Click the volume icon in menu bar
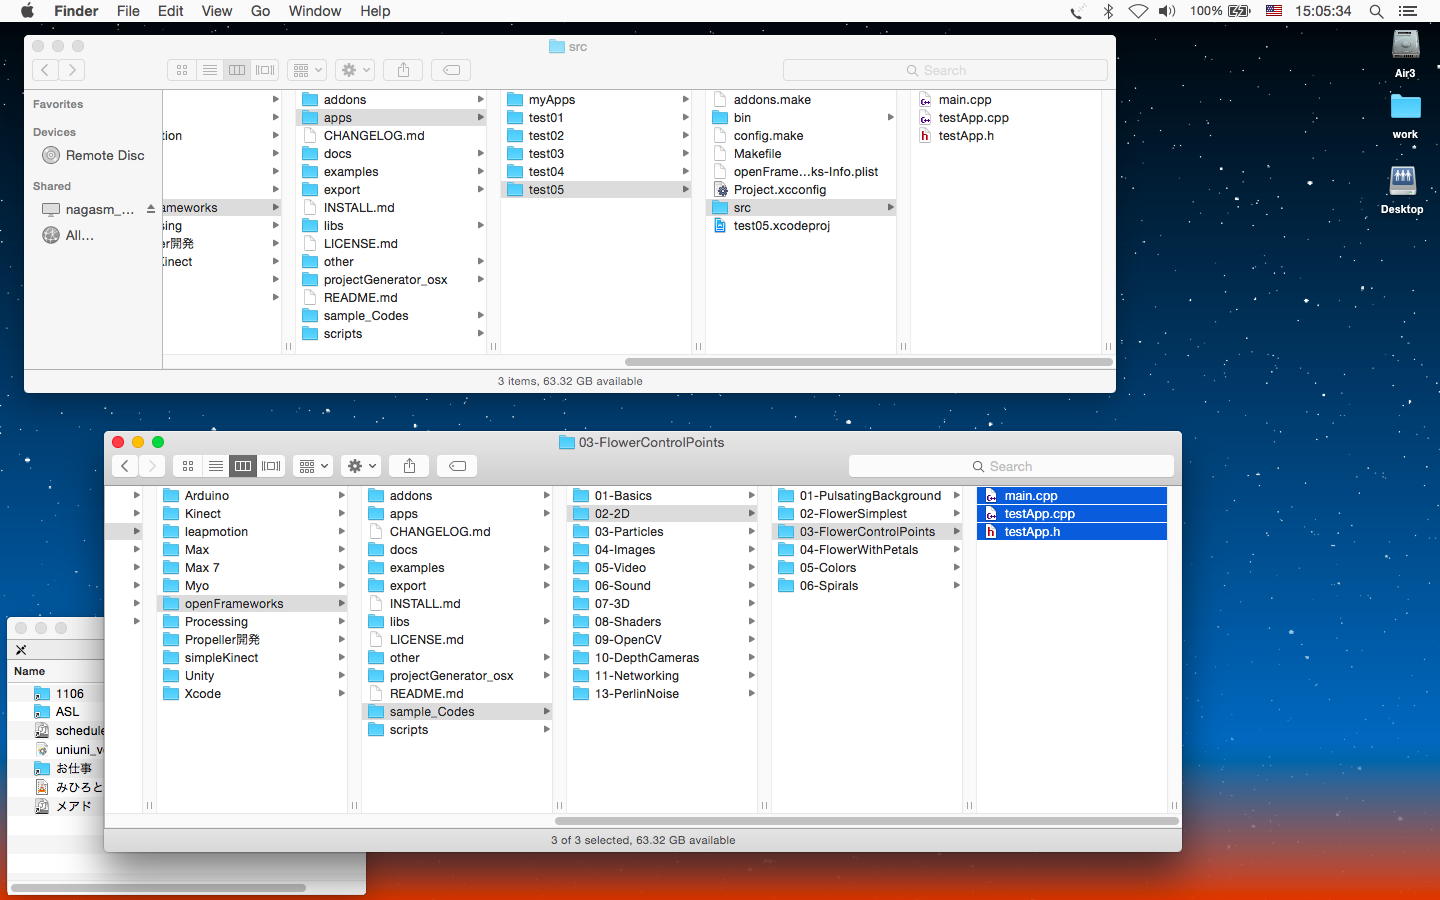The width and height of the screenshot is (1440, 900). [1167, 11]
